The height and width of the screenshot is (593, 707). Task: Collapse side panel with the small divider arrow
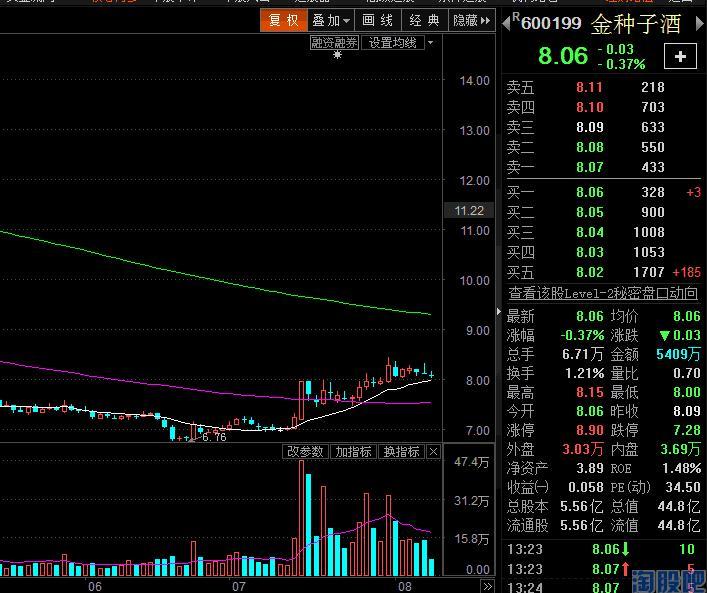(x=499, y=311)
